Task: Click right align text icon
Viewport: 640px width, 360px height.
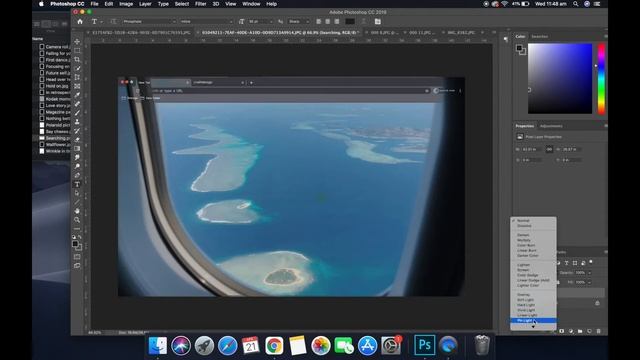Action: pos(337,22)
